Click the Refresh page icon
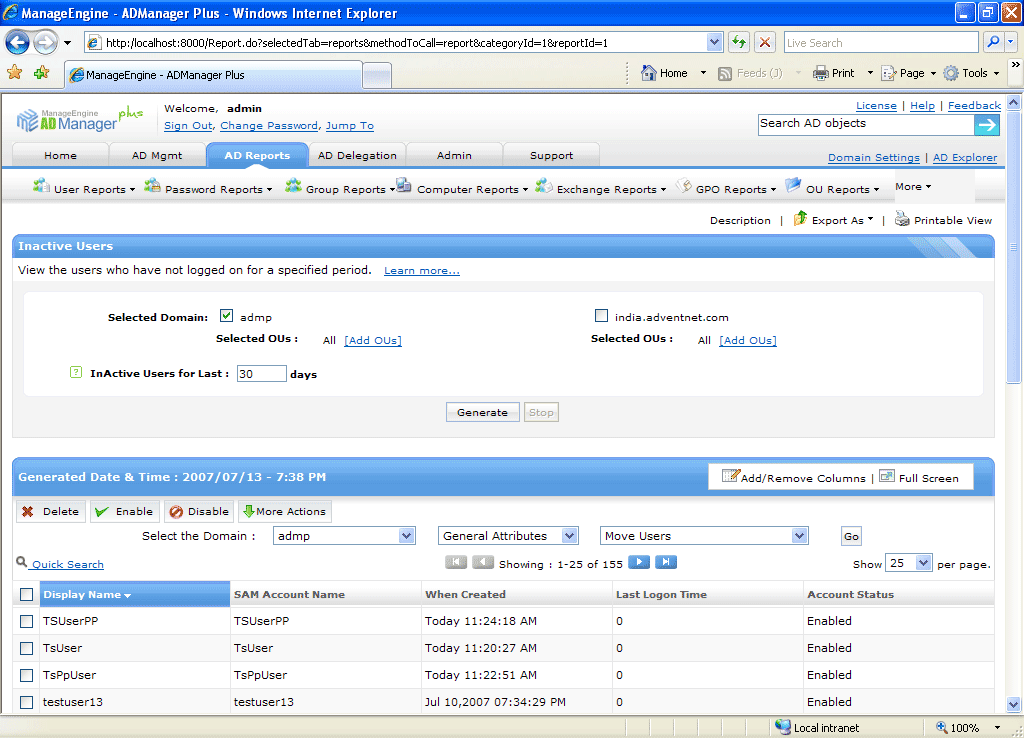This screenshot has height=738, width=1024. point(739,42)
